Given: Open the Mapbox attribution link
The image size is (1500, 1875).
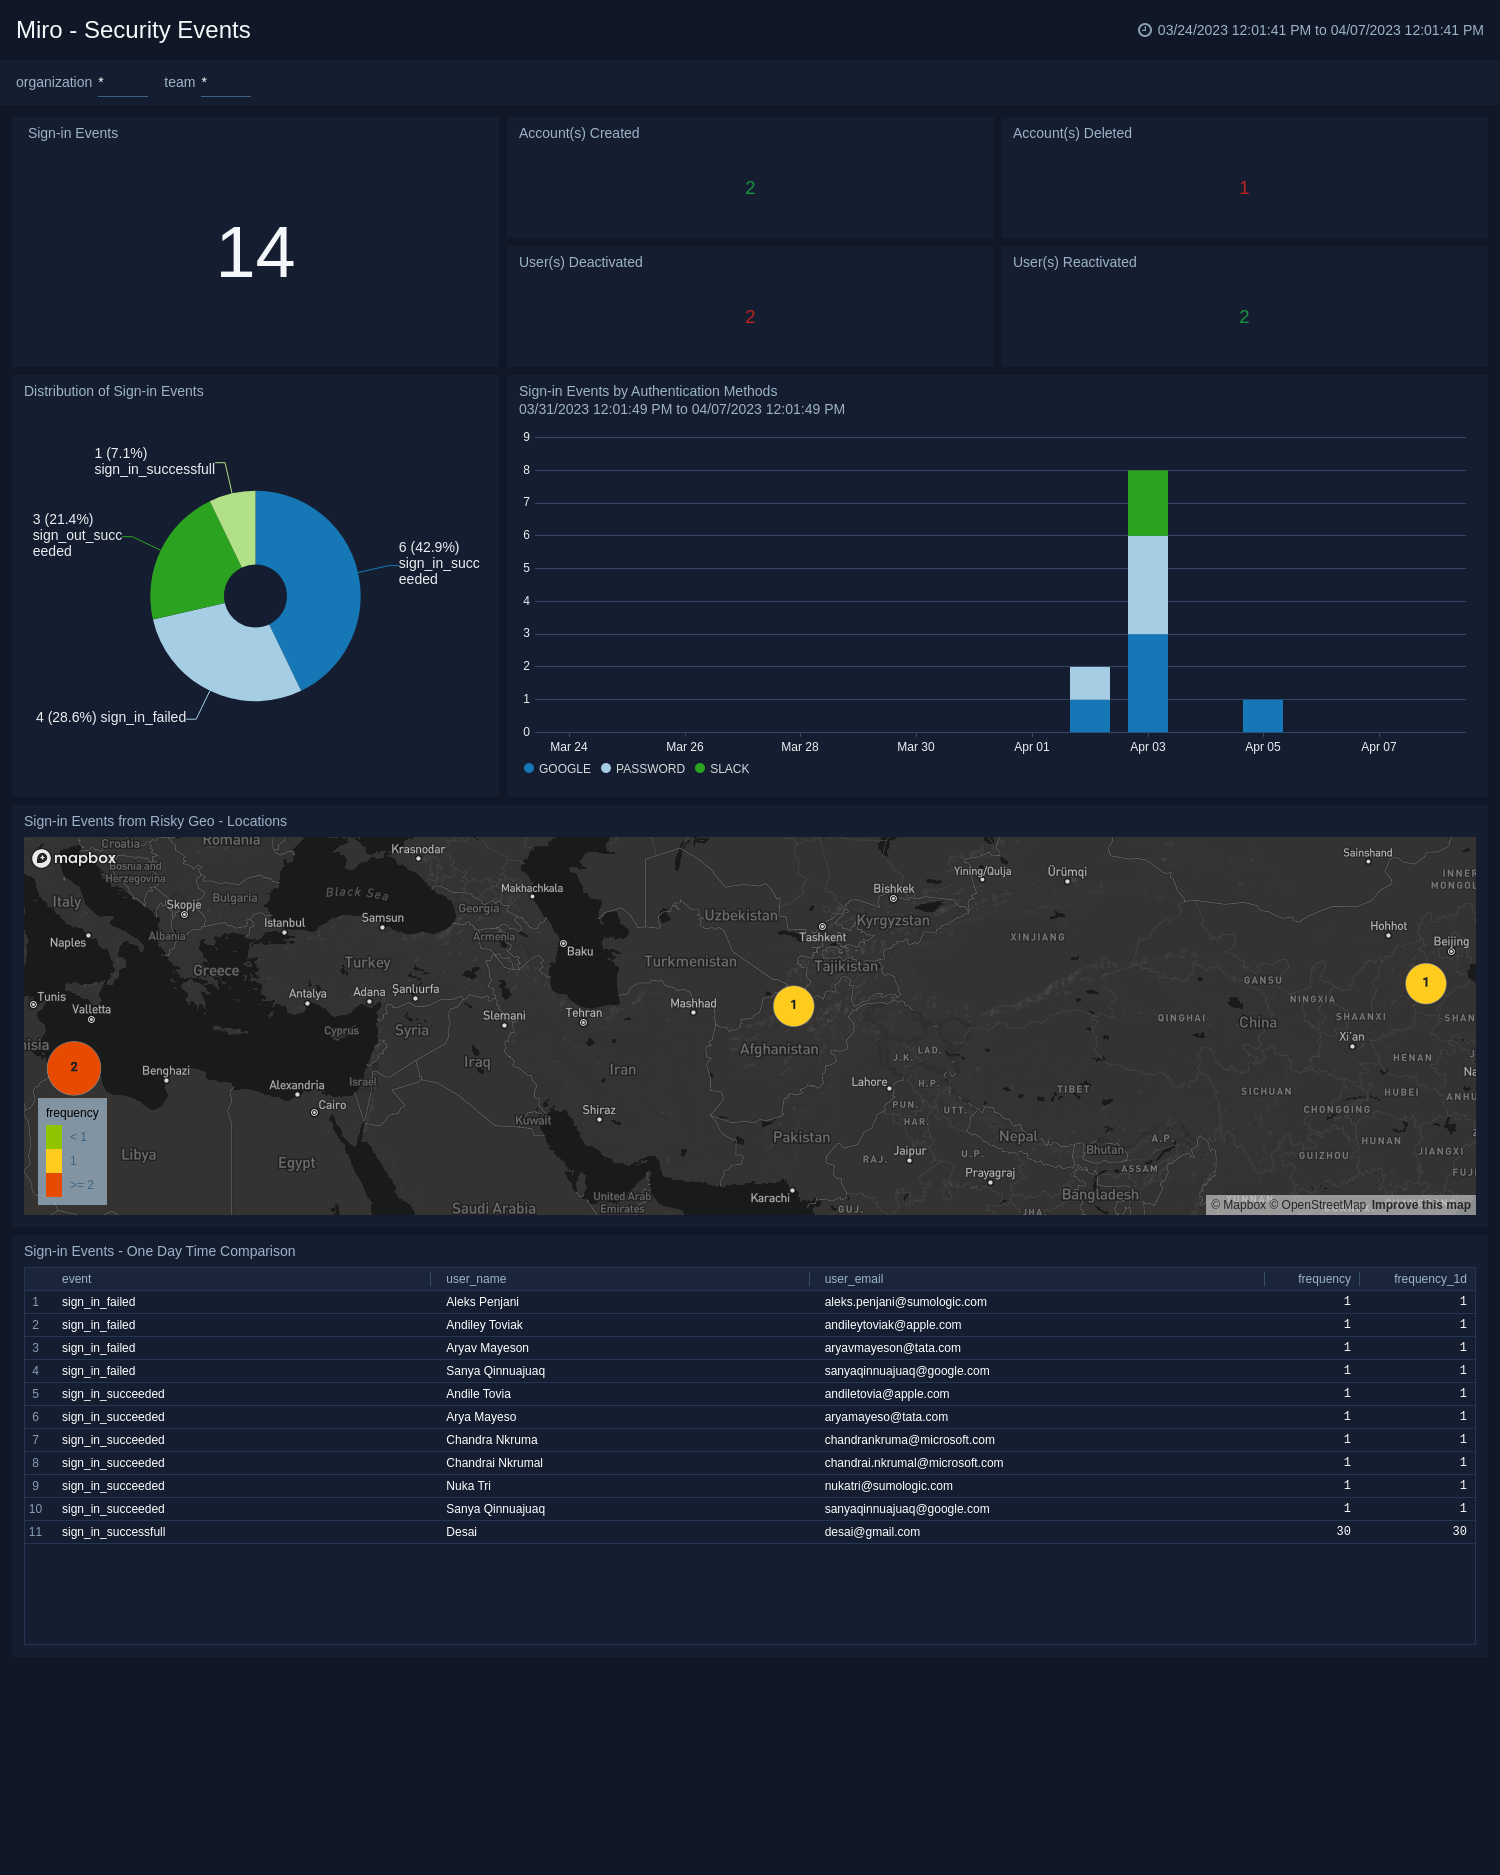Looking at the screenshot, I should click(1238, 1205).
